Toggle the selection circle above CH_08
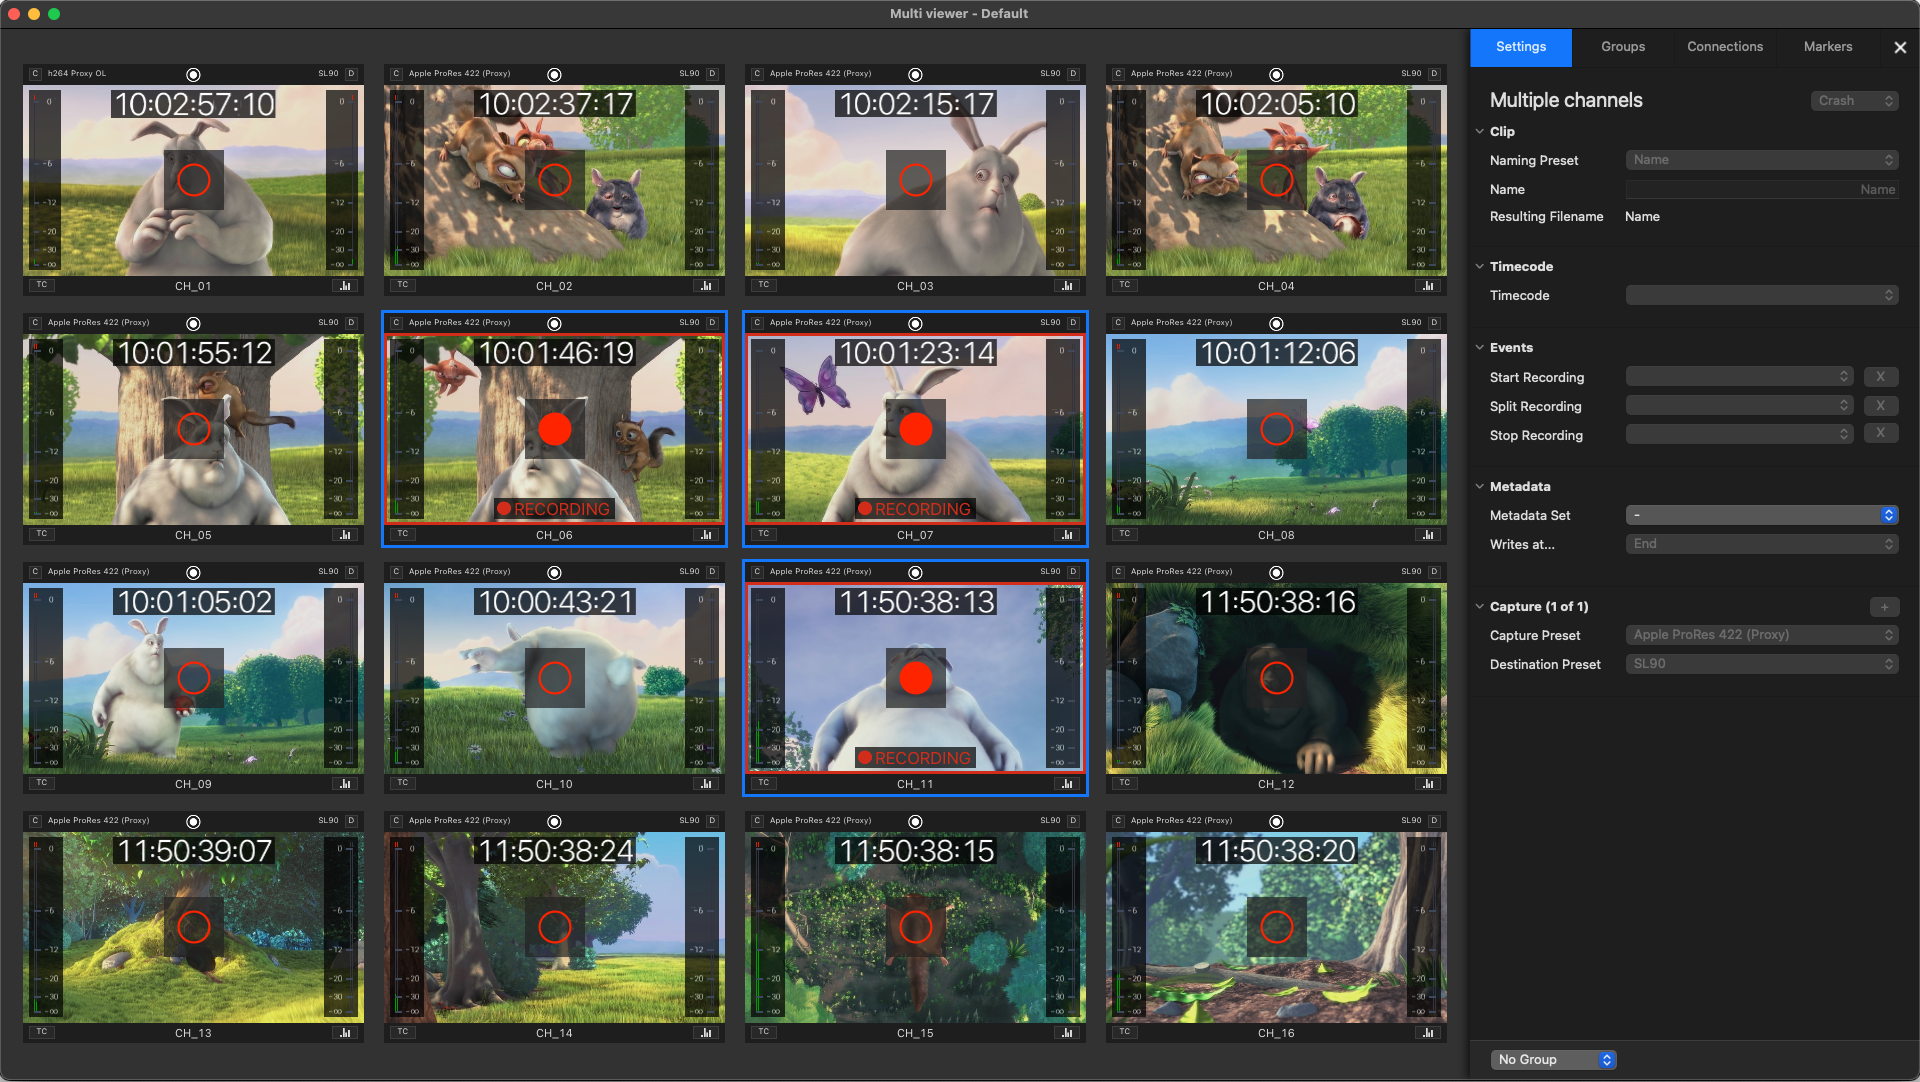 point(1277,324)
